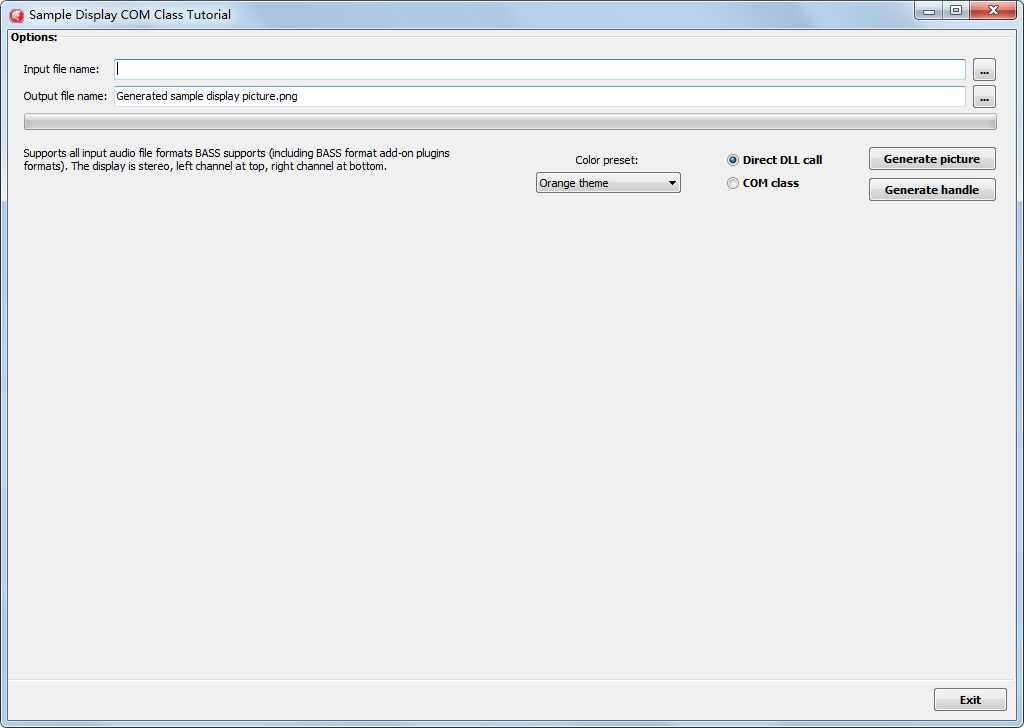The image size is (1024, 728).
Task: Select the COM class option
Action: (x=733, y=182)
